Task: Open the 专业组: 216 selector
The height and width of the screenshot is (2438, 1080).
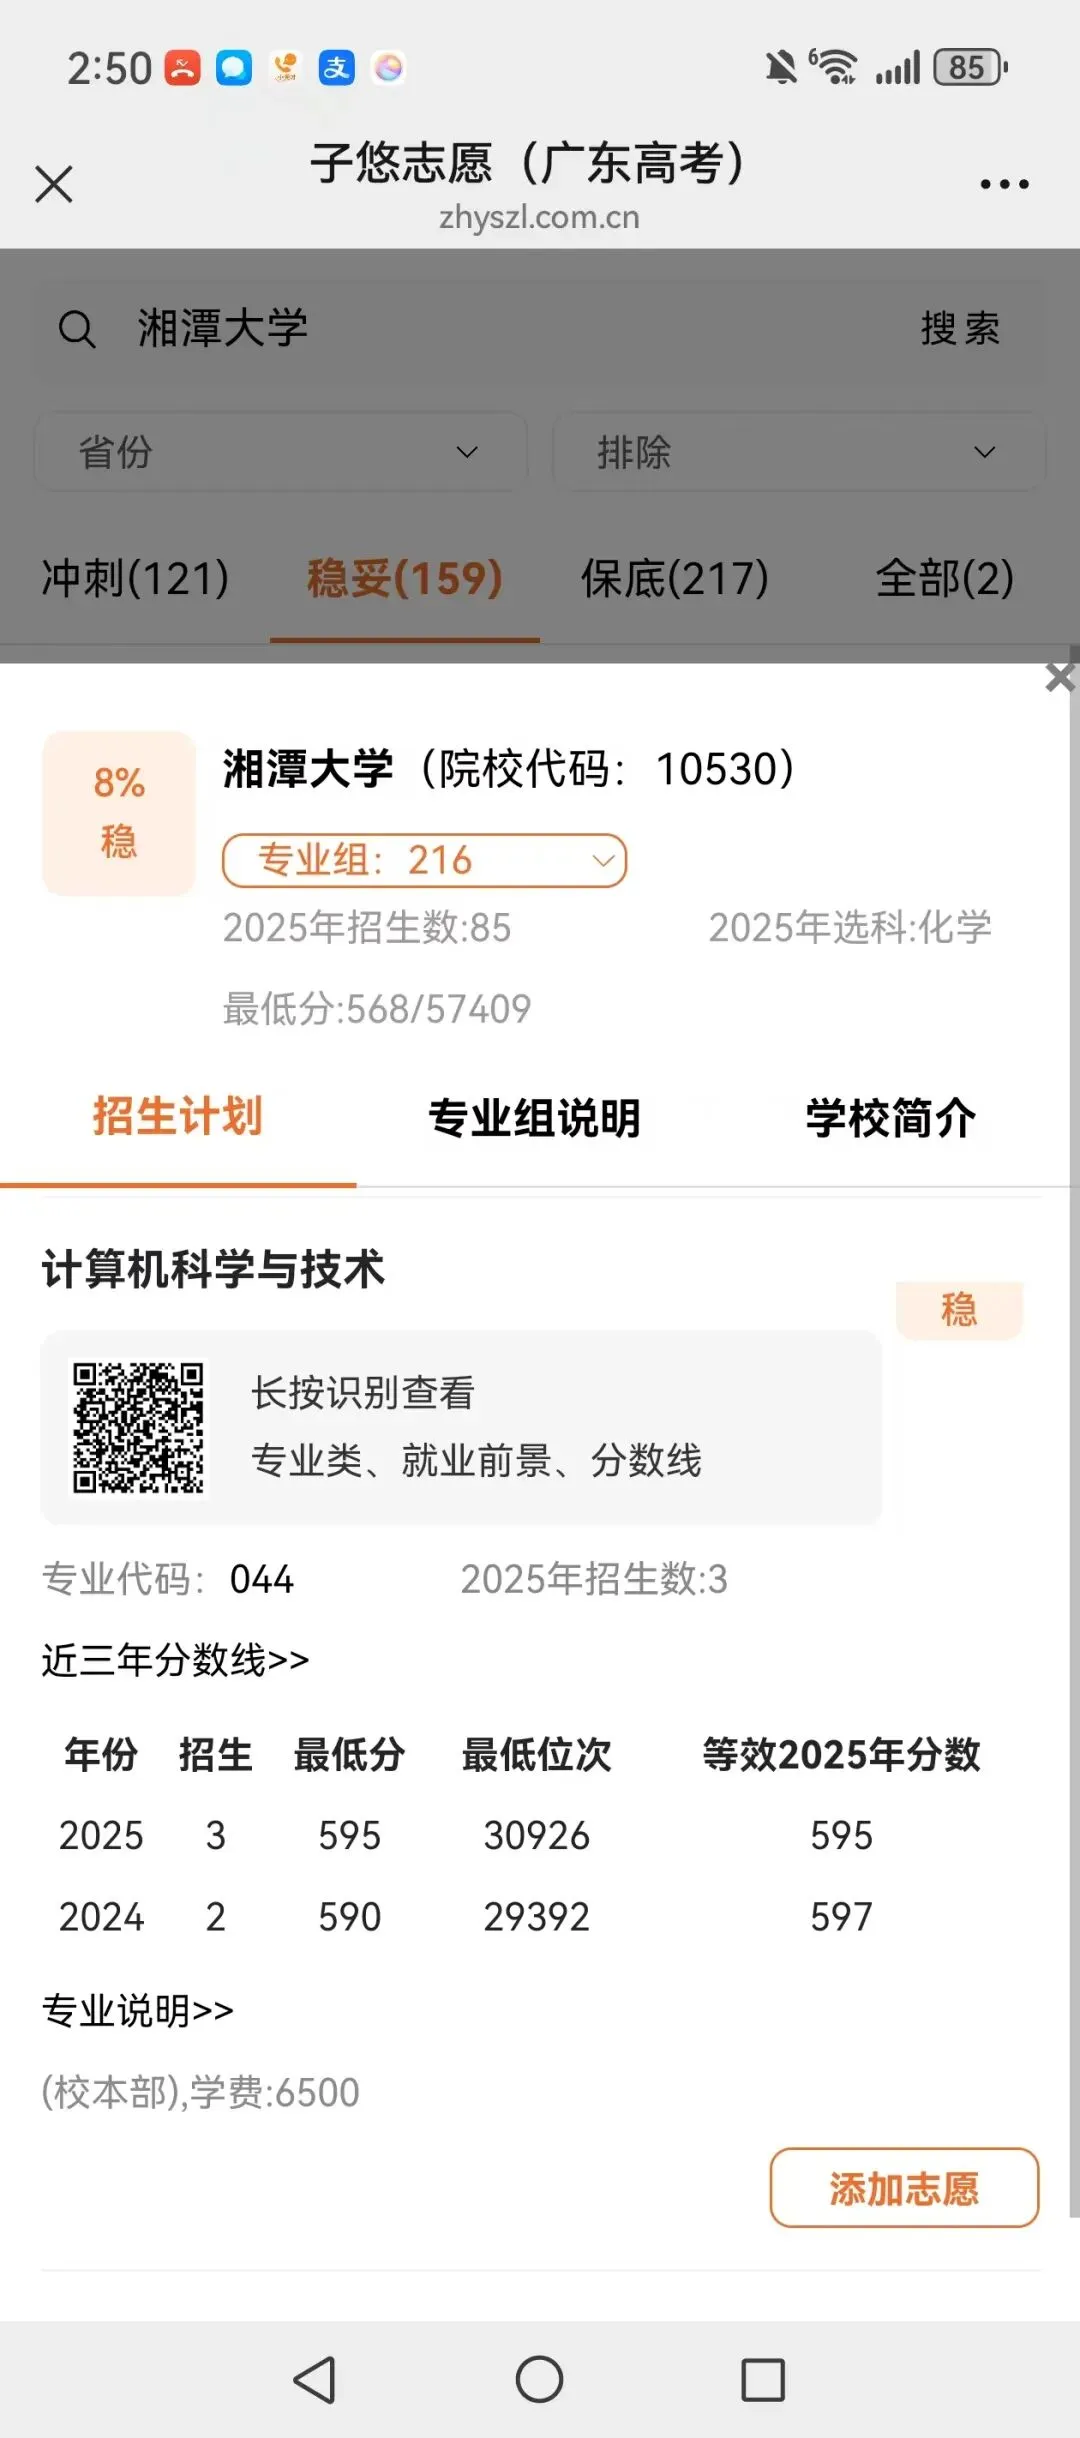Action: pyautogui.click(x=424, y=860)
